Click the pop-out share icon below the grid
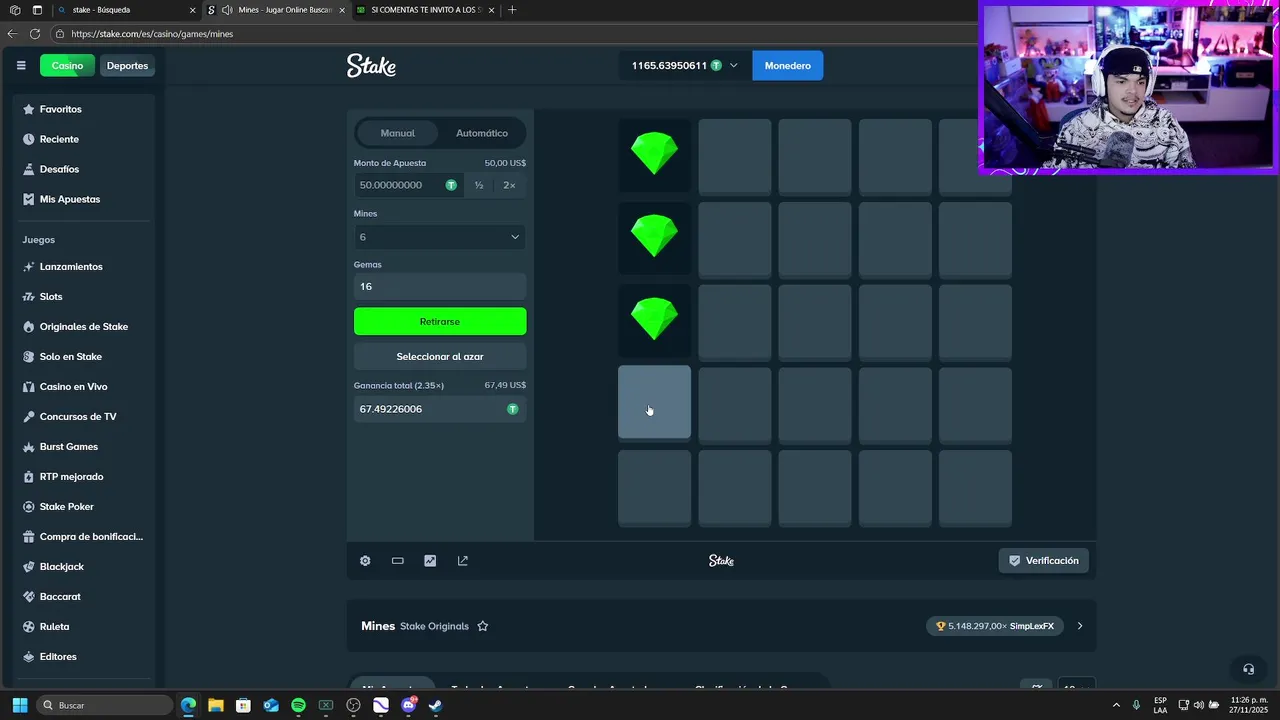1280x720 pixels. 463,561
